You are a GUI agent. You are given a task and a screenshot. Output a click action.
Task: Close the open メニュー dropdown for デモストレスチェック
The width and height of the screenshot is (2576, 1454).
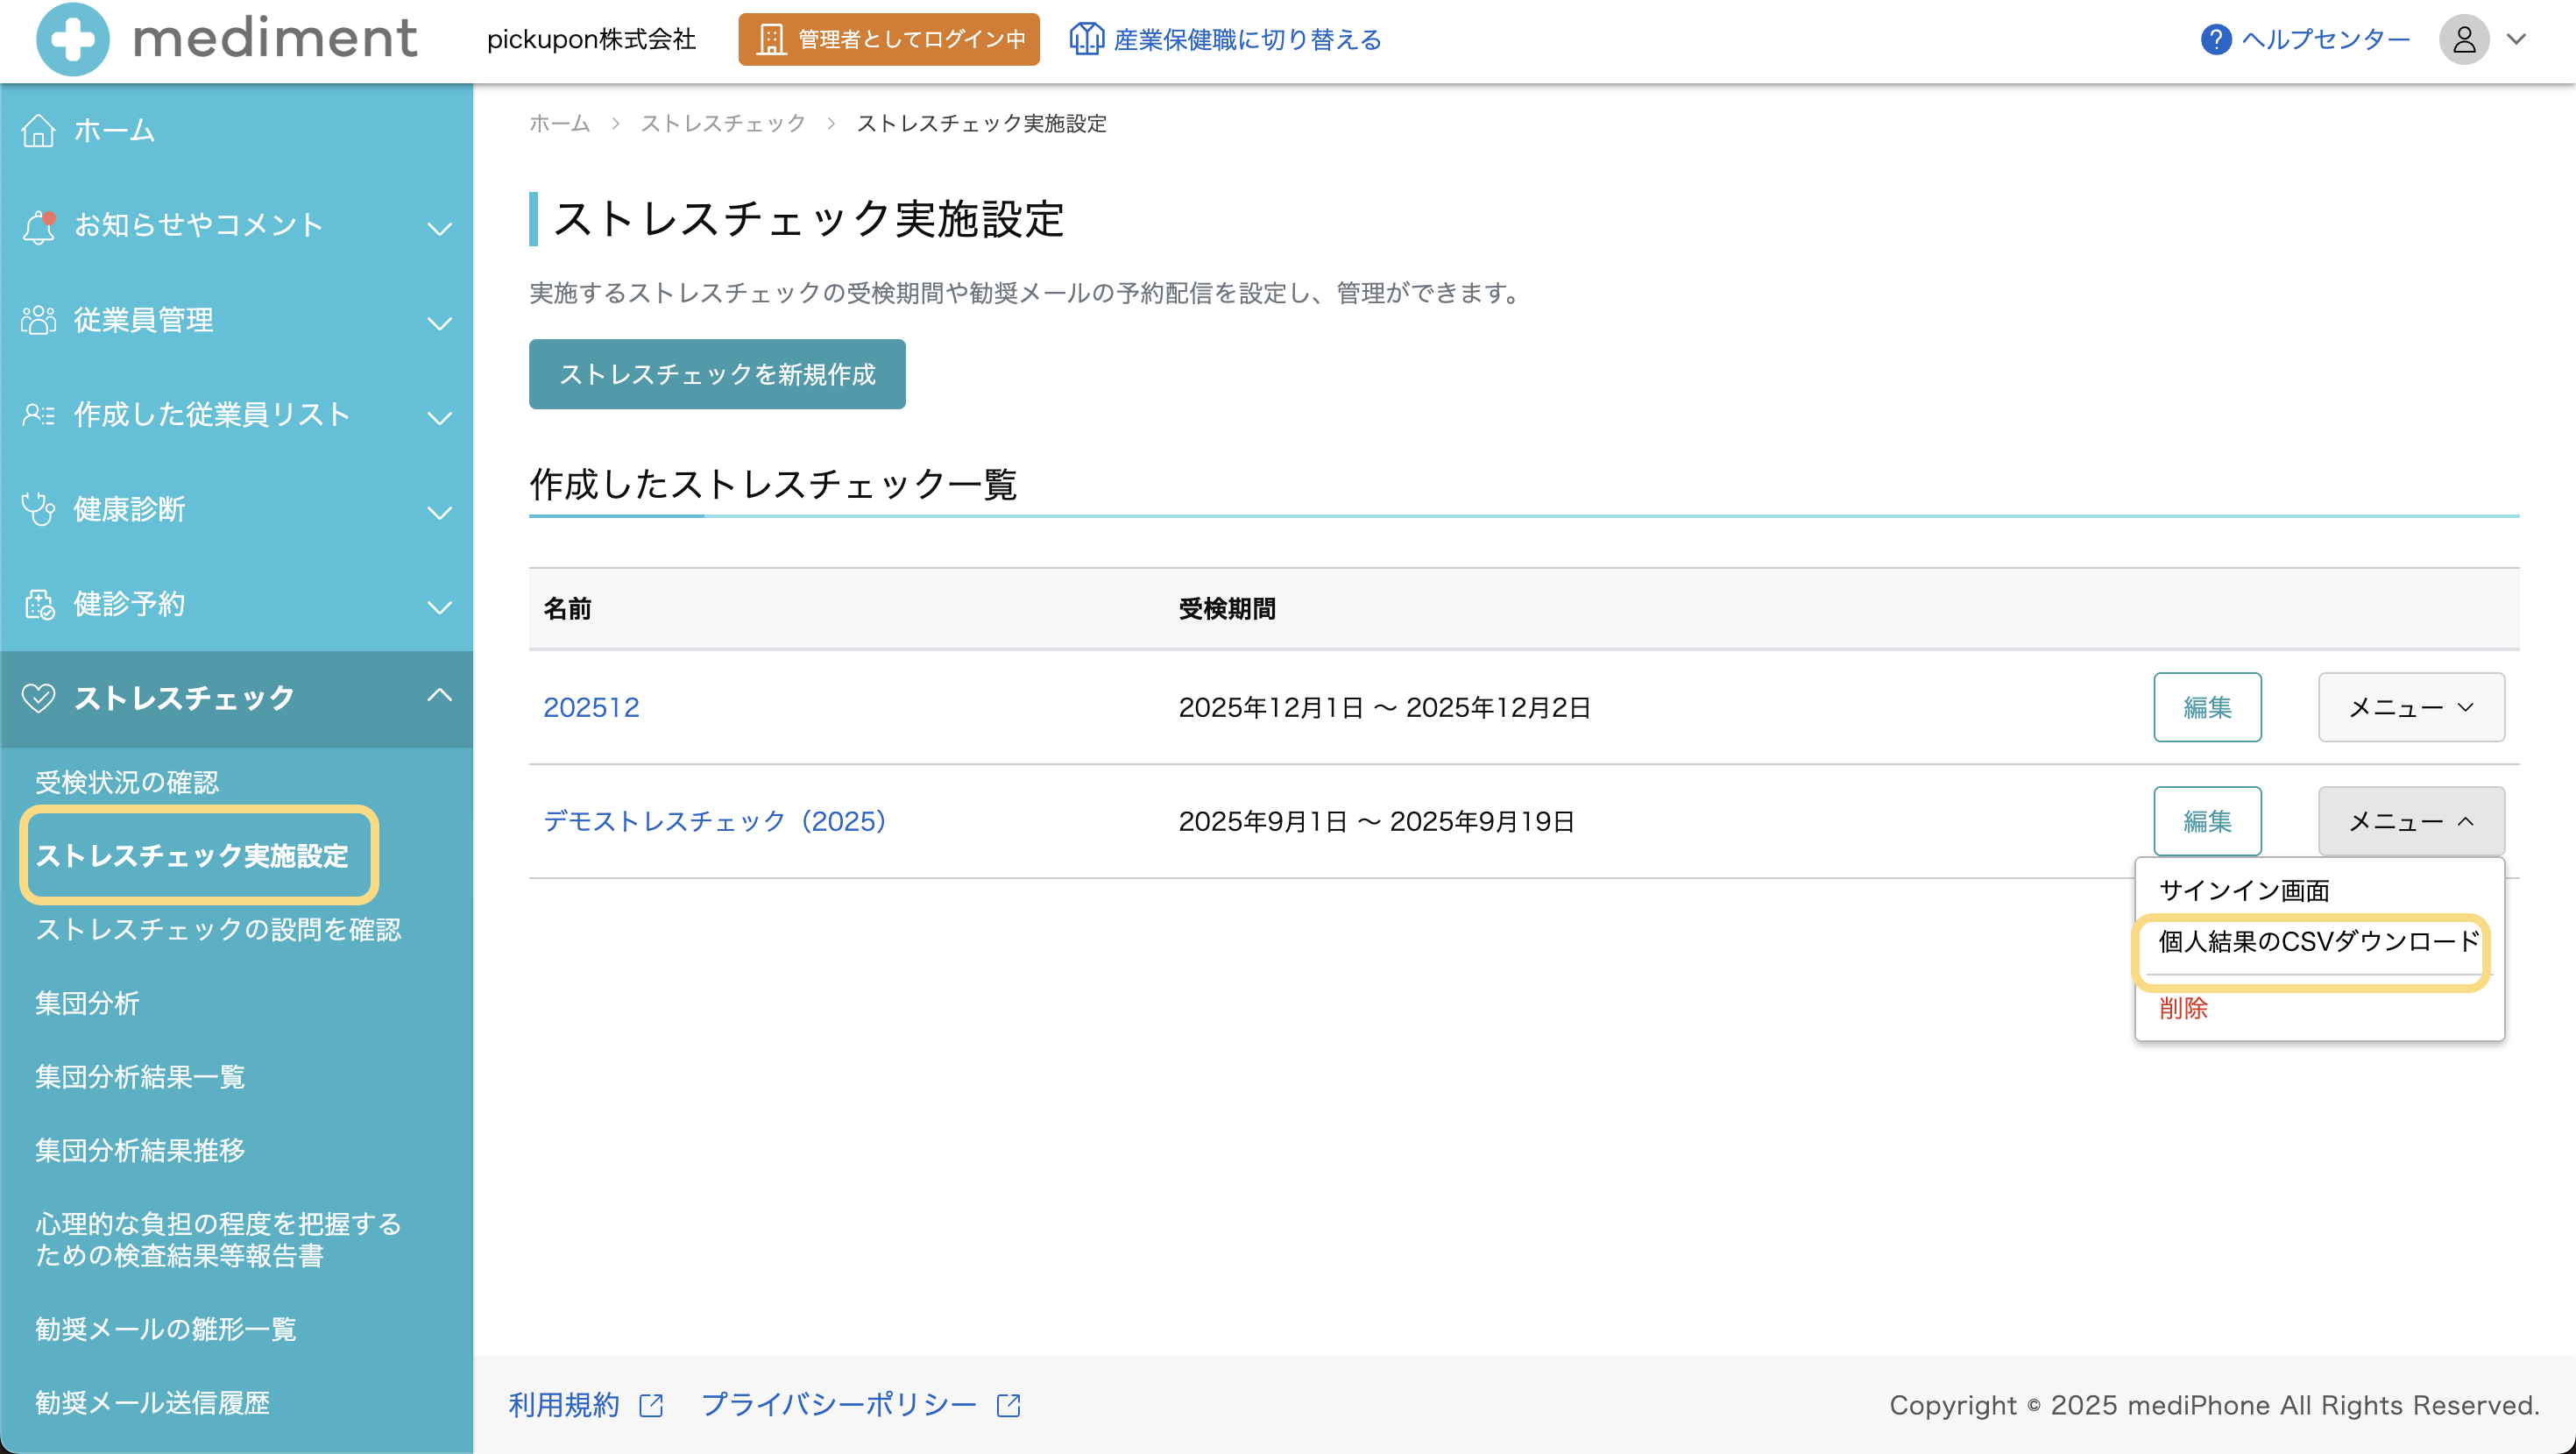[2410, 821]
